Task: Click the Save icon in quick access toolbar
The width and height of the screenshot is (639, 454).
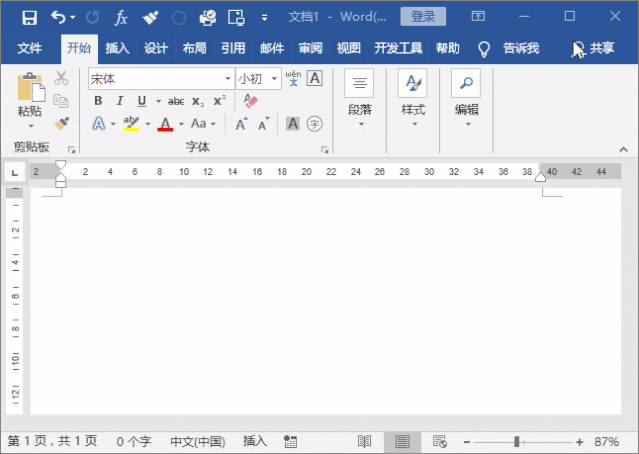Action: (x=29, y=18)
